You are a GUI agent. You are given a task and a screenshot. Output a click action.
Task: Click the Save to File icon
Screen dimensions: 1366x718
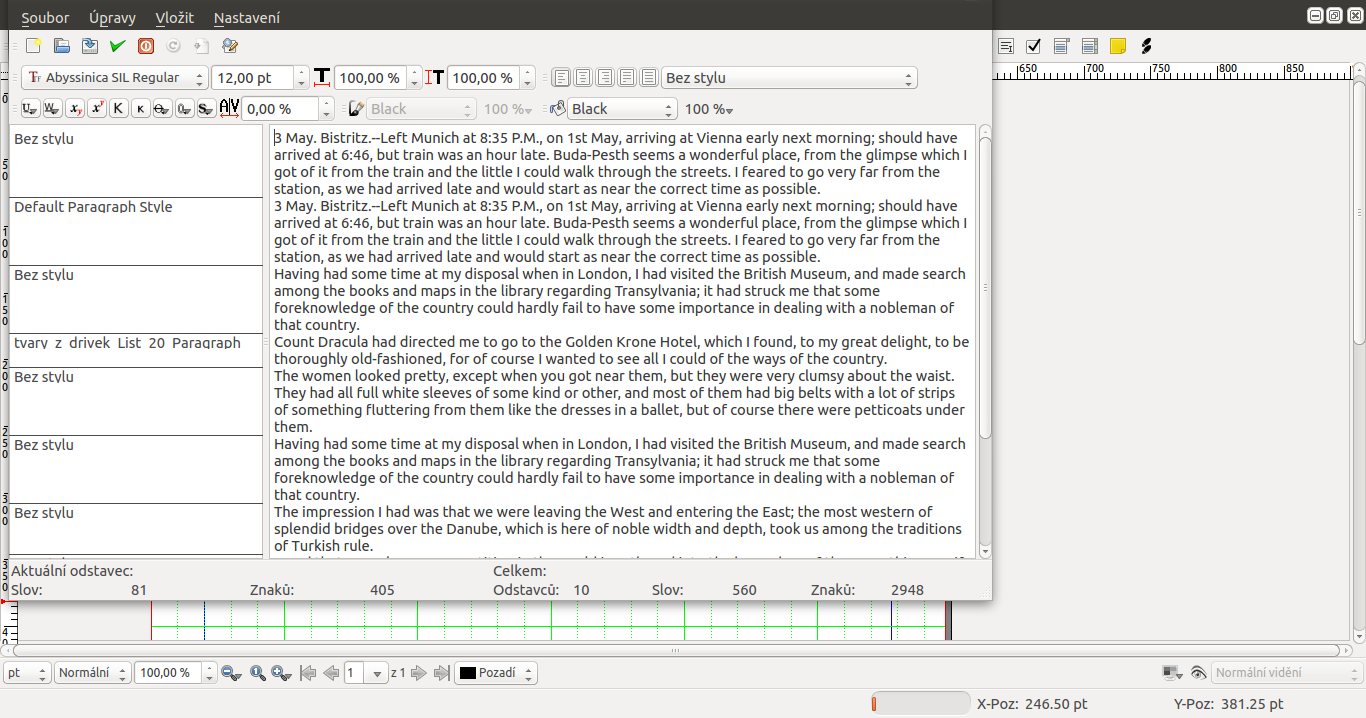click(x=90, y=45)
